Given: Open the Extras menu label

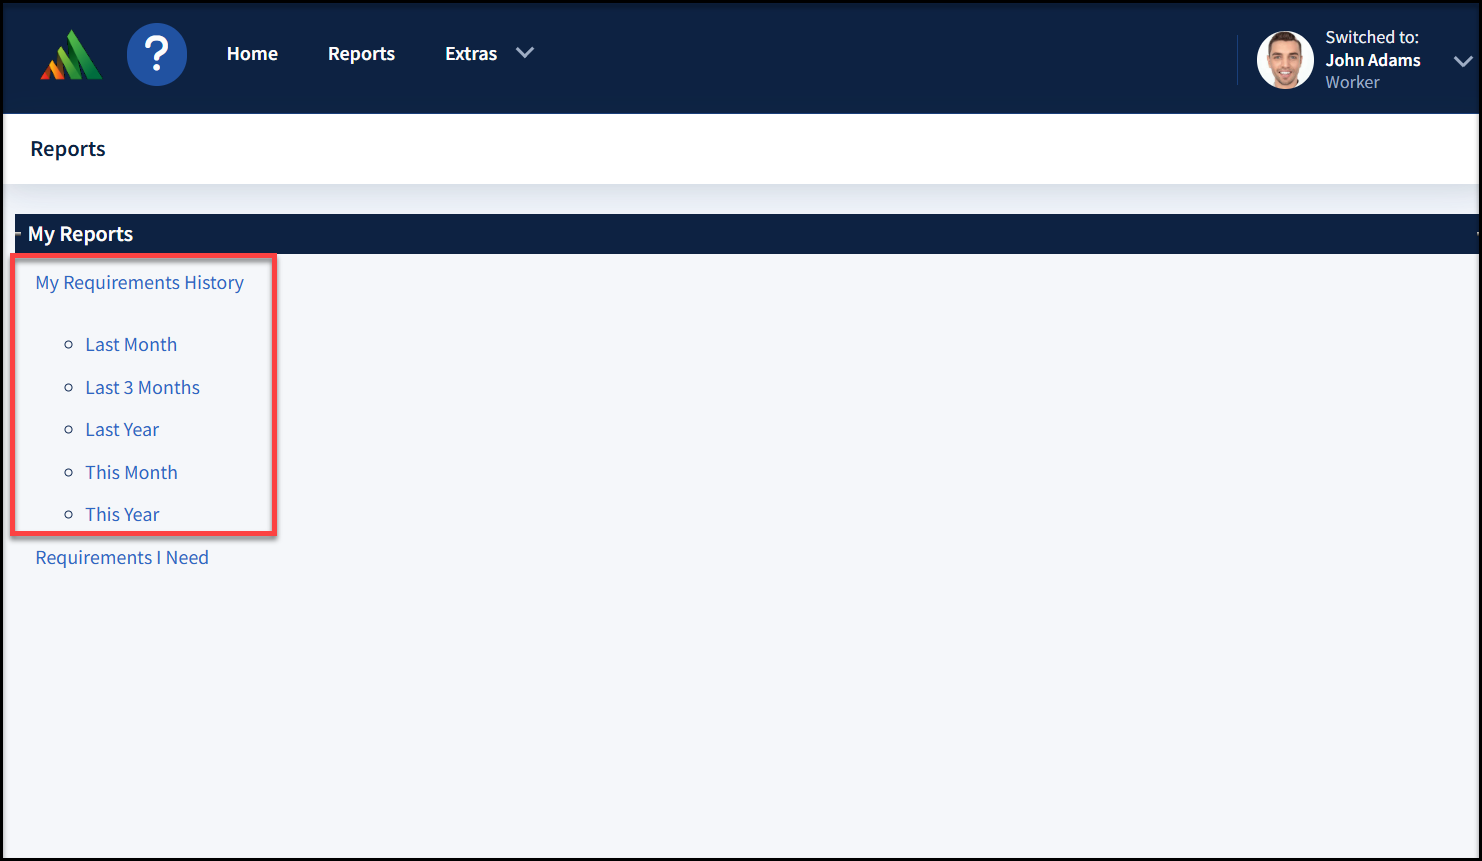Looking at the screenshot, I should tap(471, 54).
